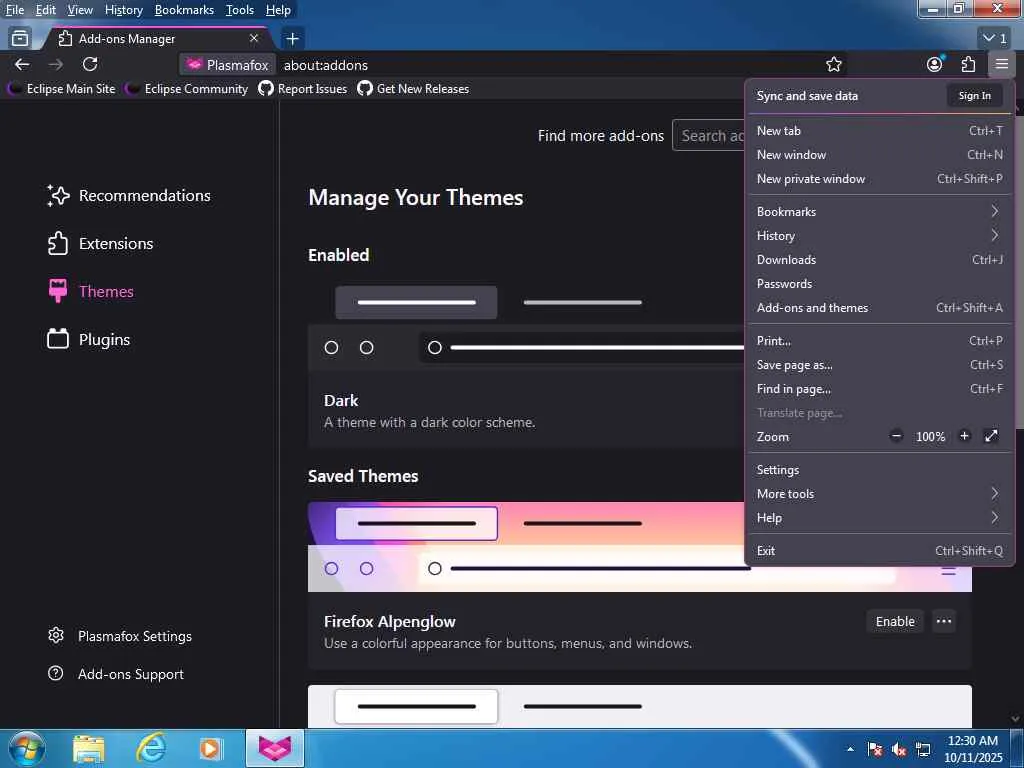Screen dimensions: 1024x768
Task: Select Find in page... menu item
Action: (x=878, y=389)
